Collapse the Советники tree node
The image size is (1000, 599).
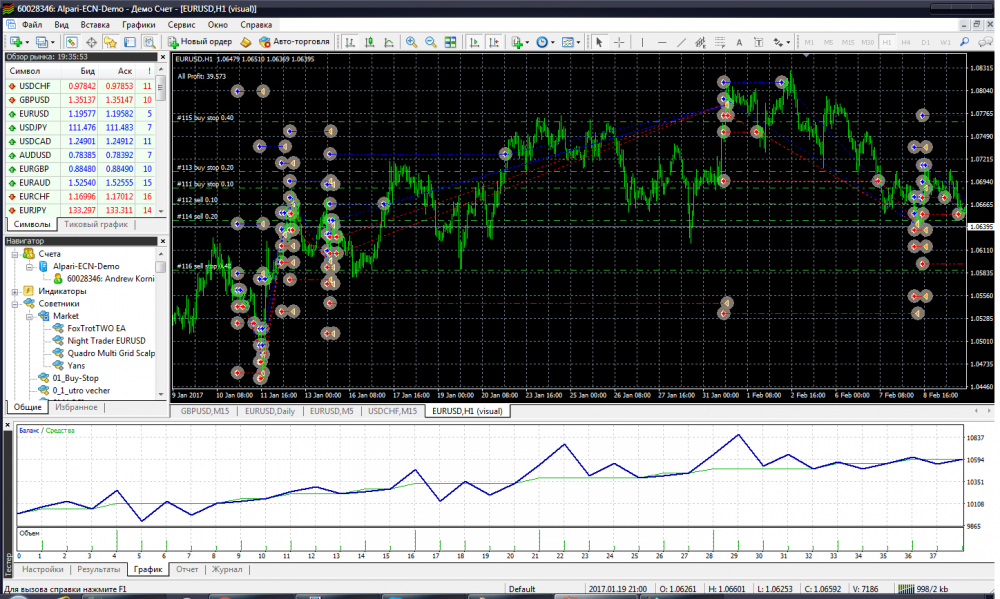click(15, 304)
